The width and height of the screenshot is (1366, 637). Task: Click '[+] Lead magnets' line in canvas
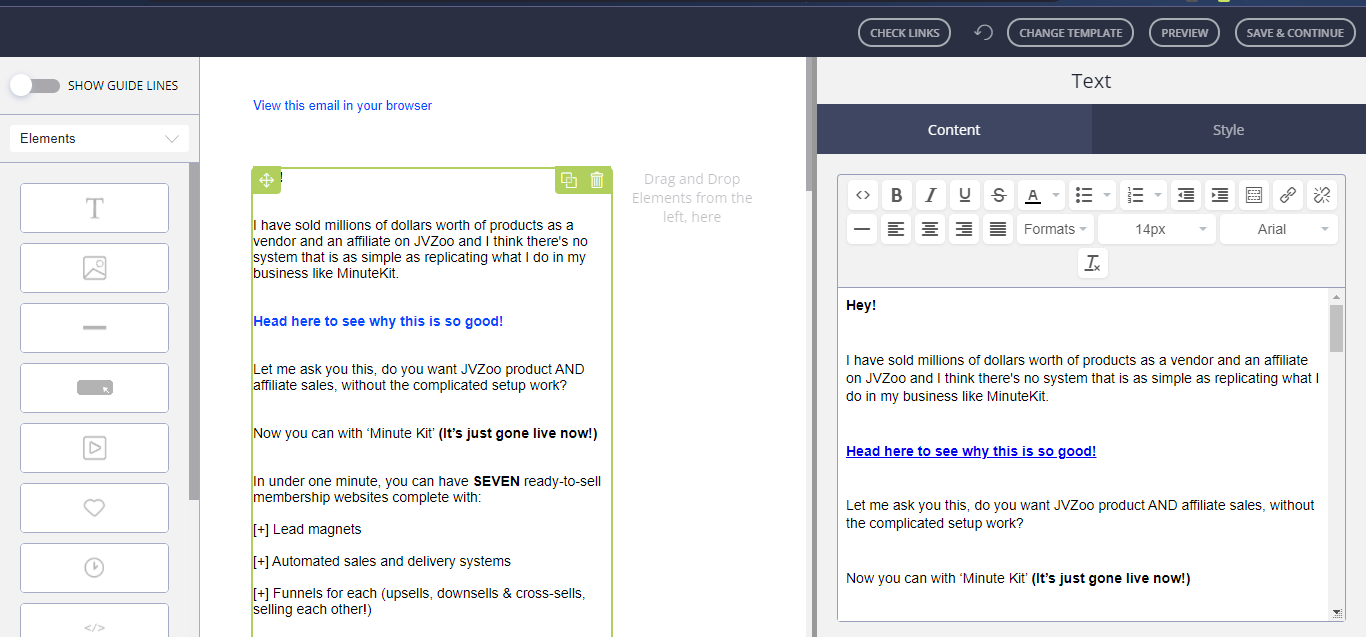click(307, 529)
